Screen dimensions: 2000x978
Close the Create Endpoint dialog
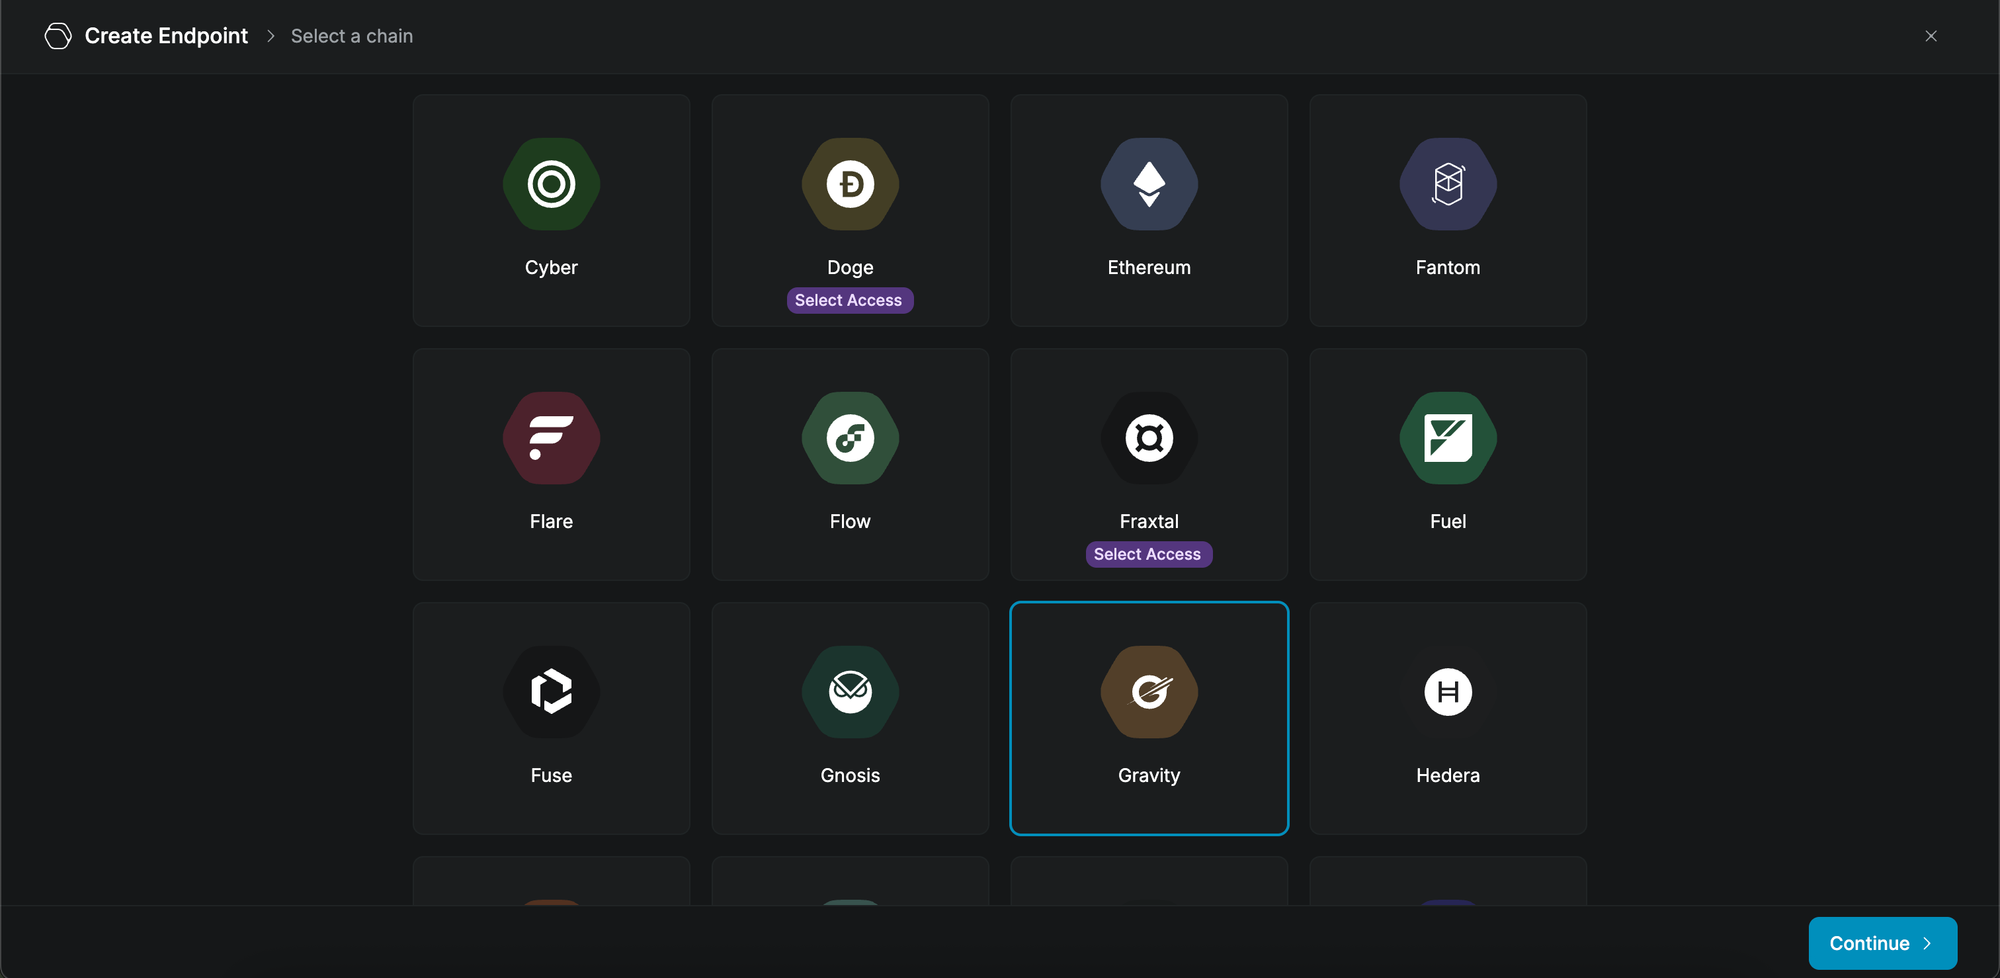coord(1931,36)
